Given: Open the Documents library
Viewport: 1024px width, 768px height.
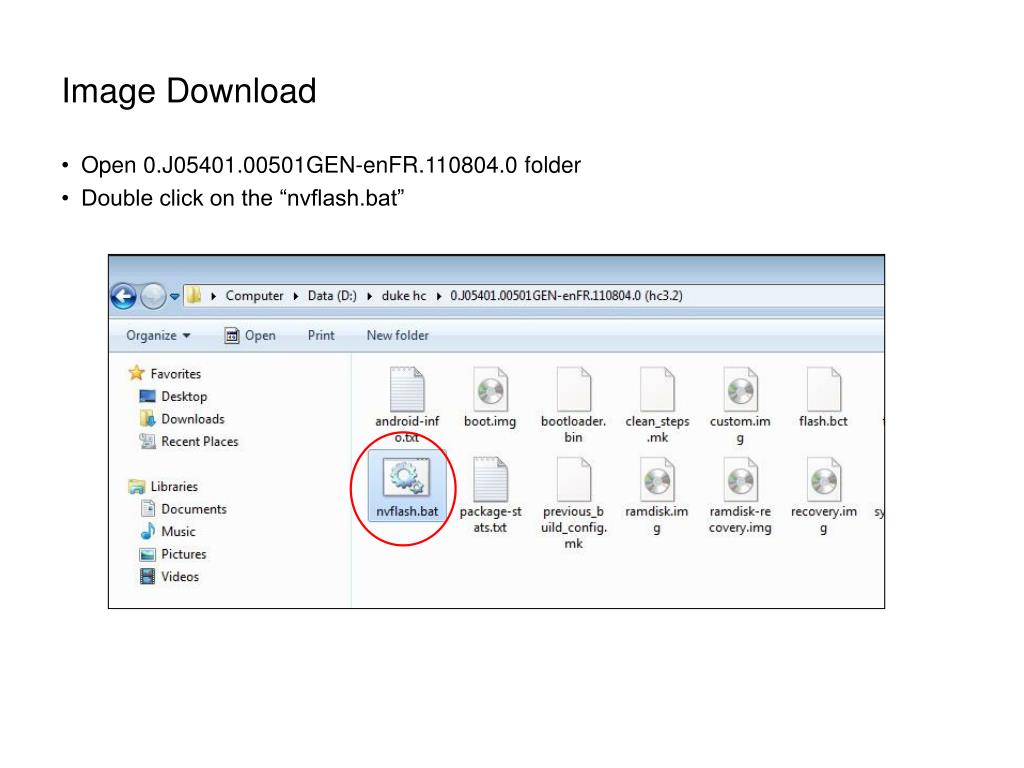Looking at the screenshot, I should (194, 509).
